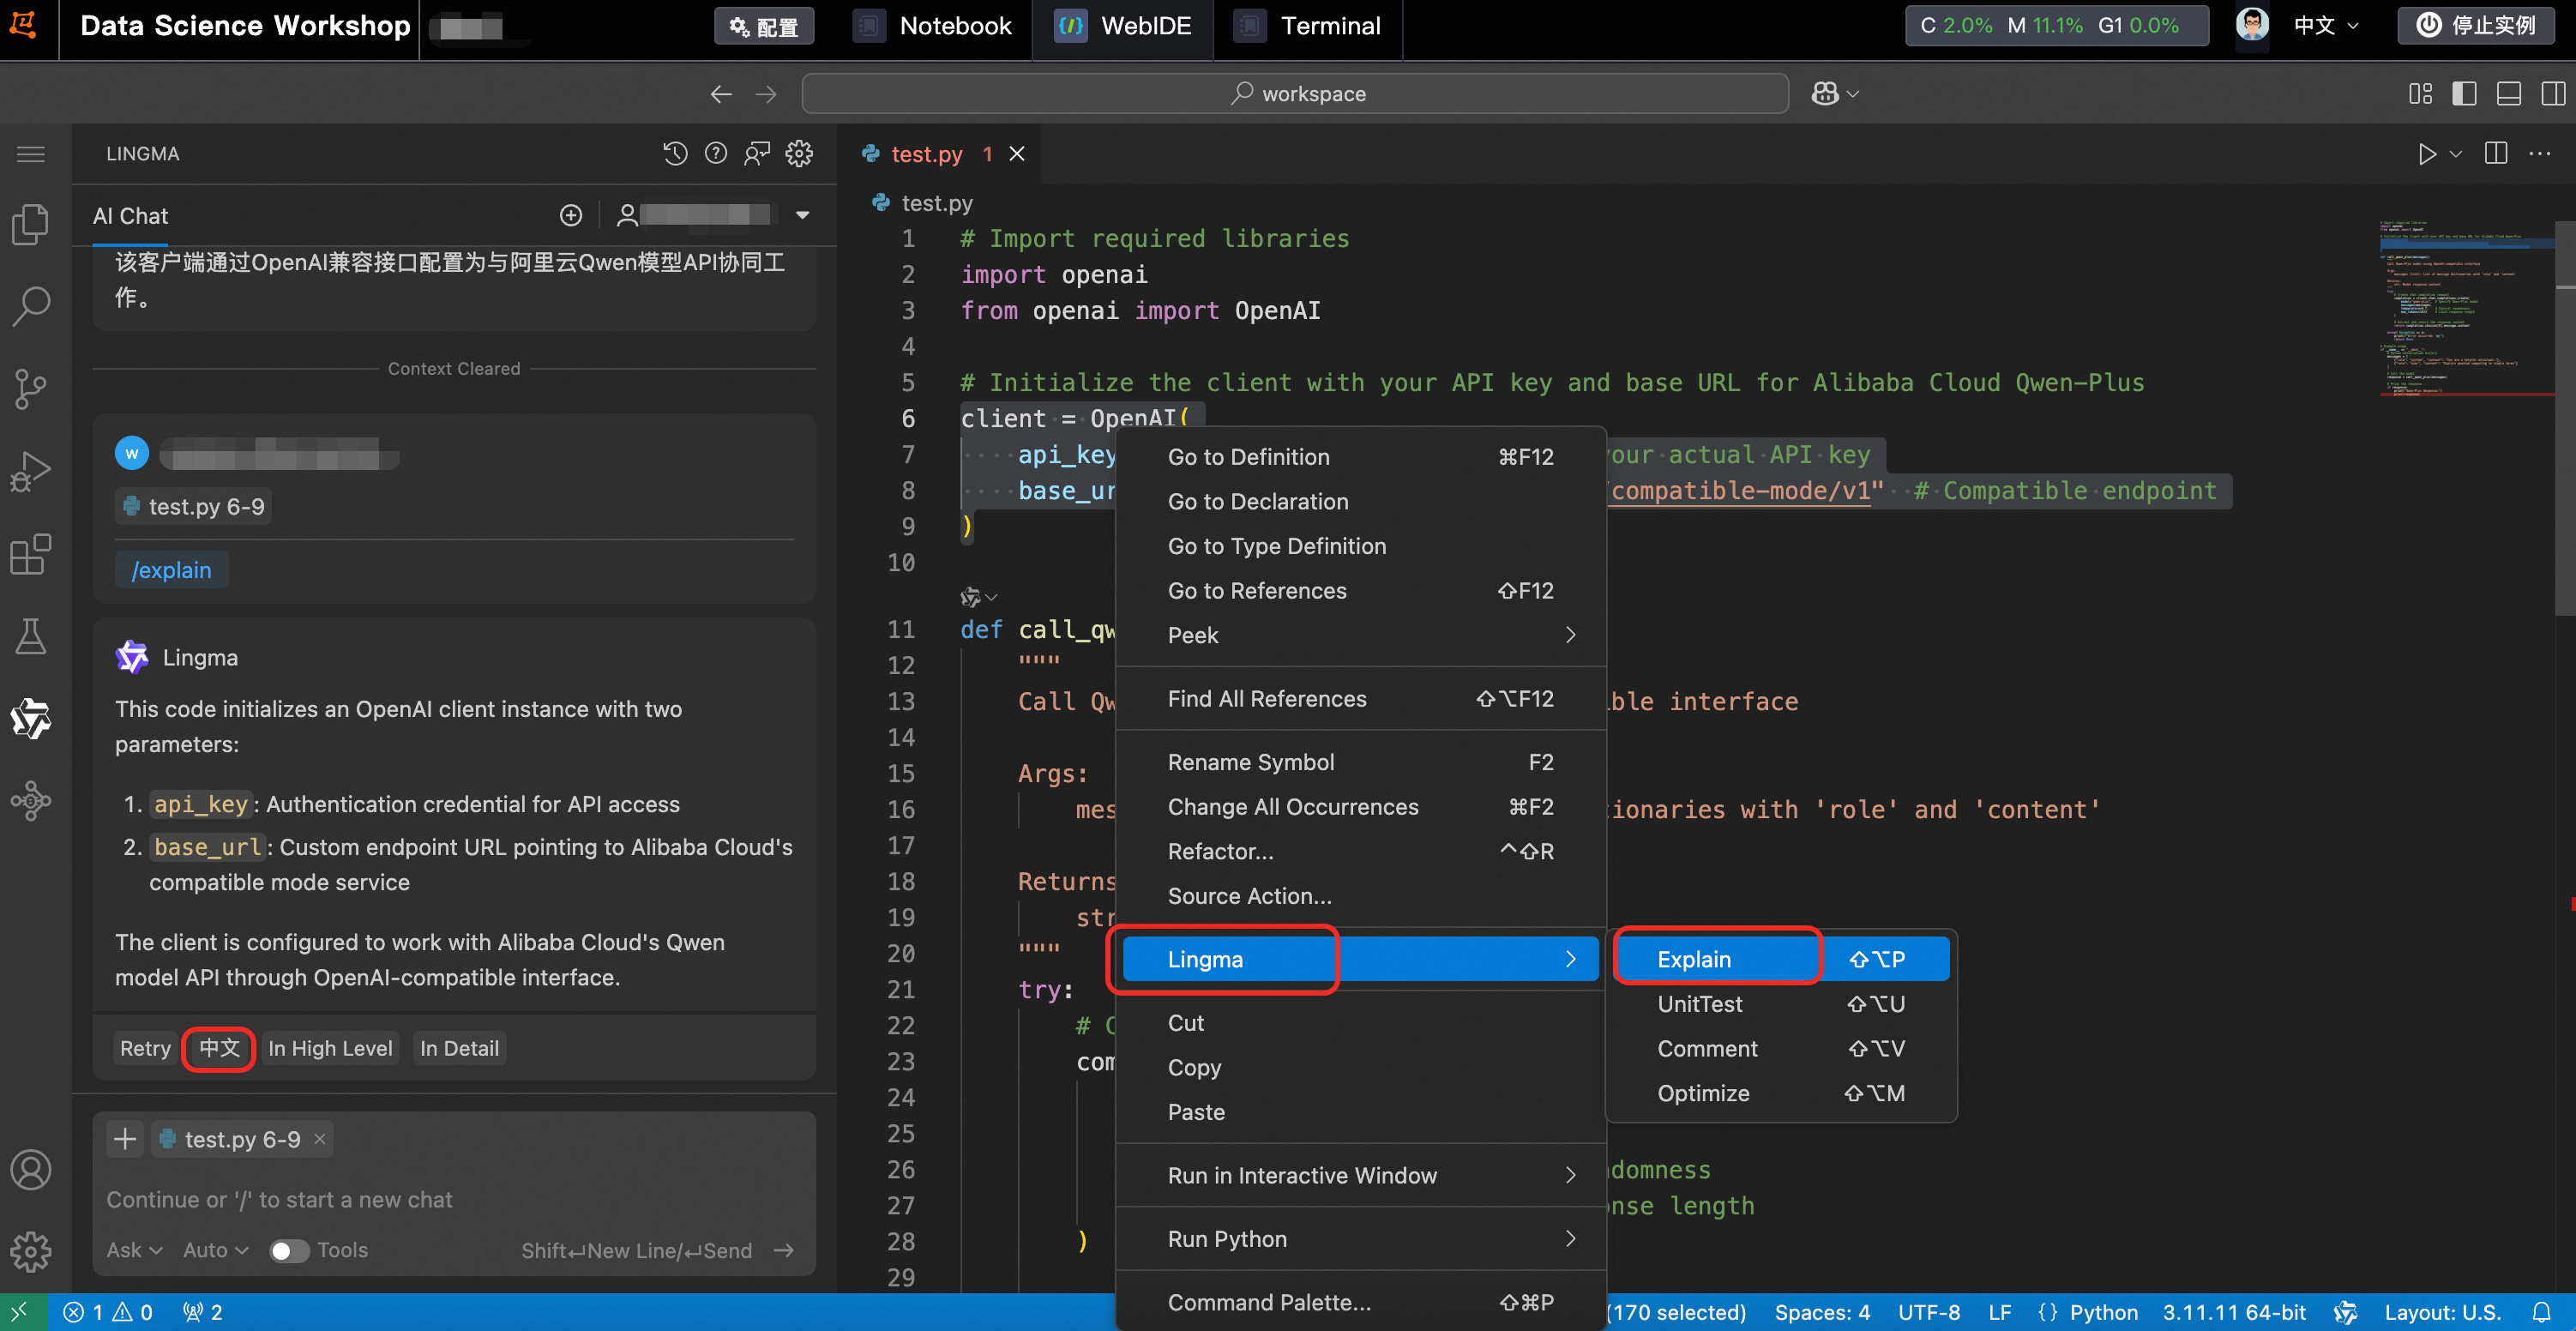
Task: Open the Source Control sidebar icon
Action: (30, 388)
